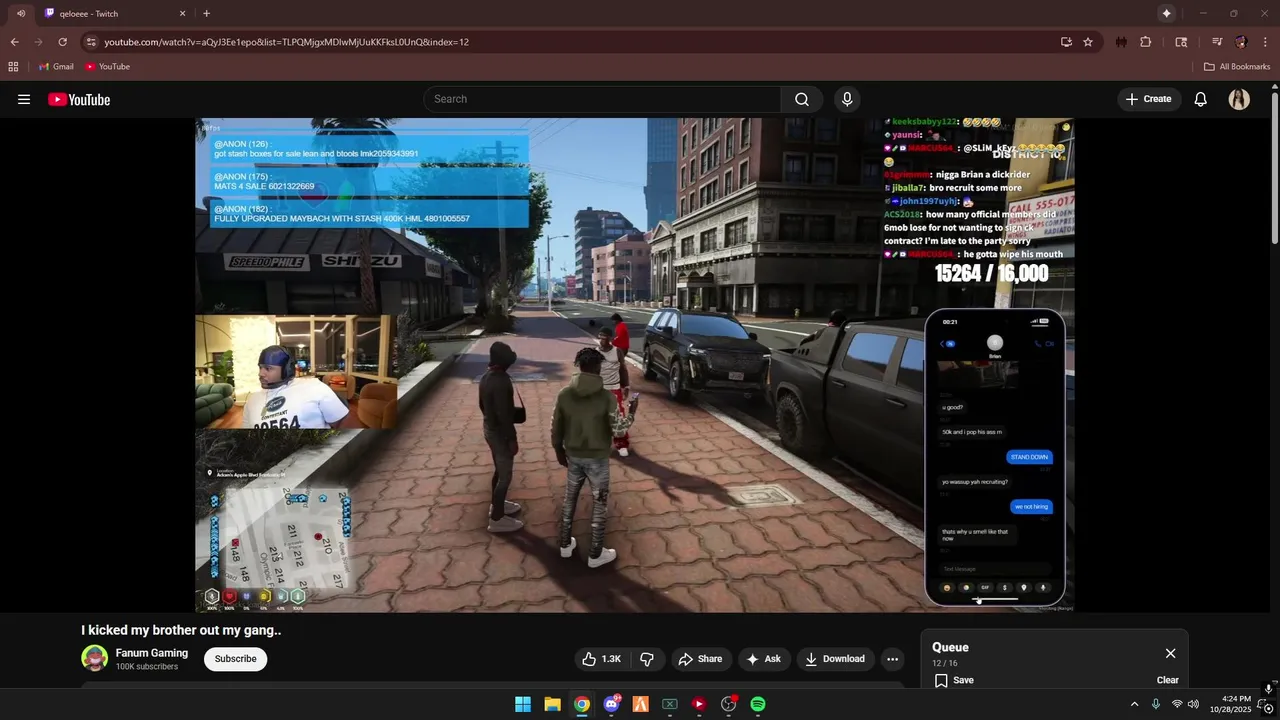Open File Explorer from the taskbar
The image size is (1280, 720).
pos(552,704)
